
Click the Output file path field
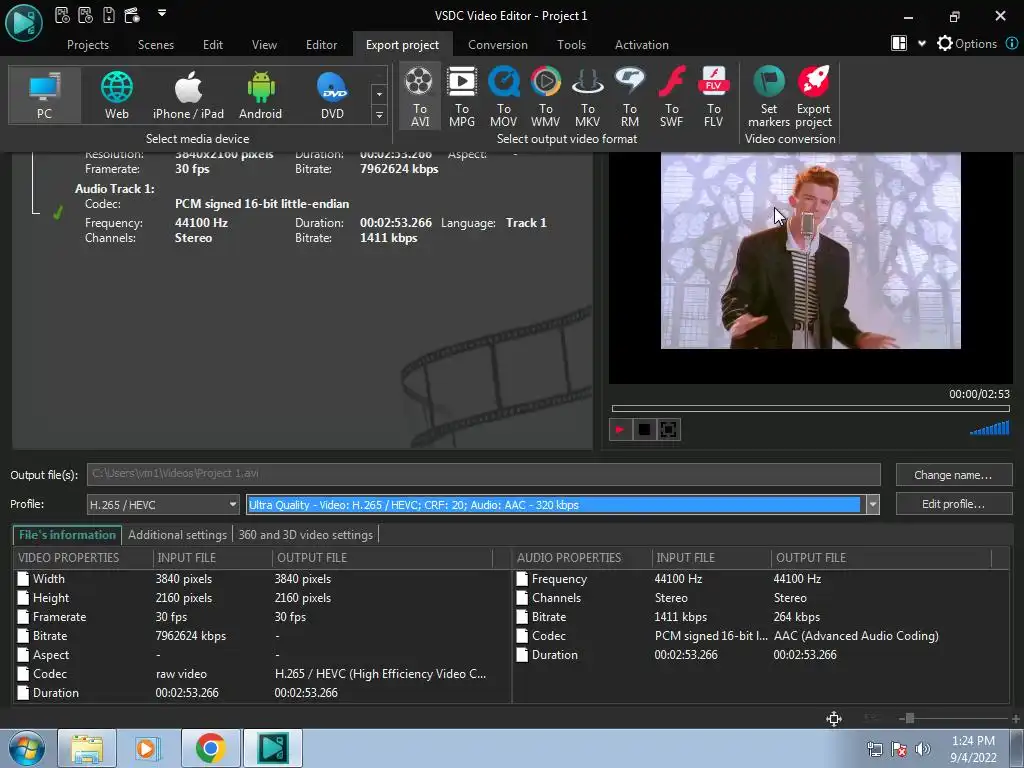[483, 474]
